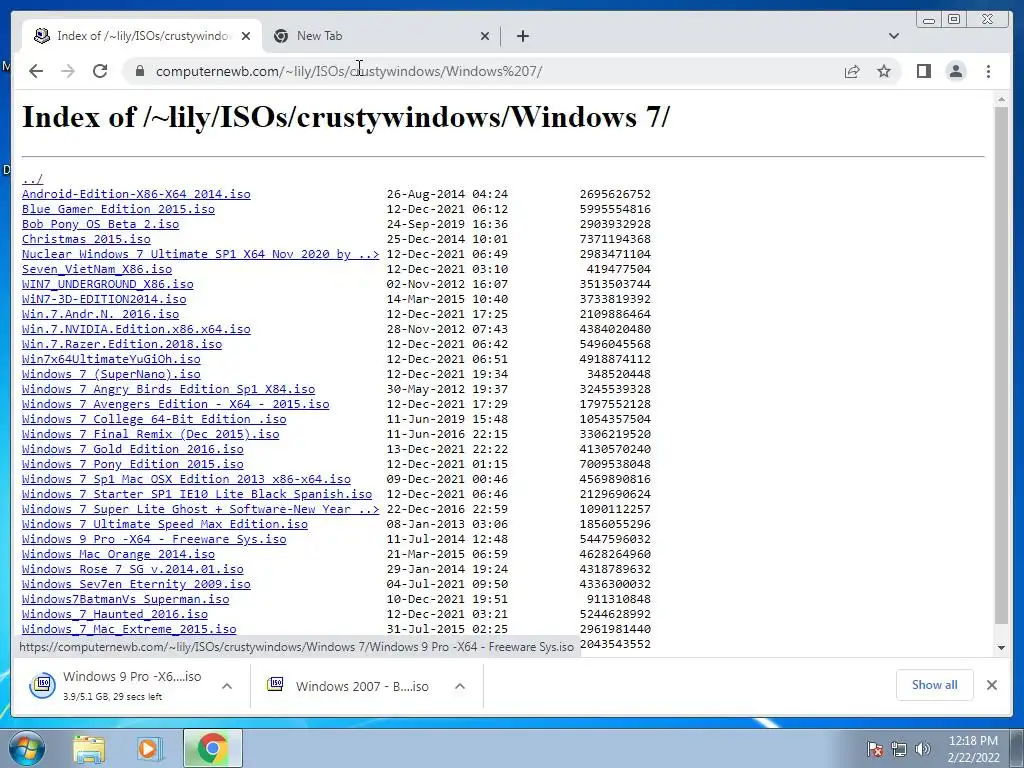Open Windows 7 Sp1 Mac OSX Edition iso
Image resolution: width=1024 pixels, height=768 pixels.
[186, 479]
